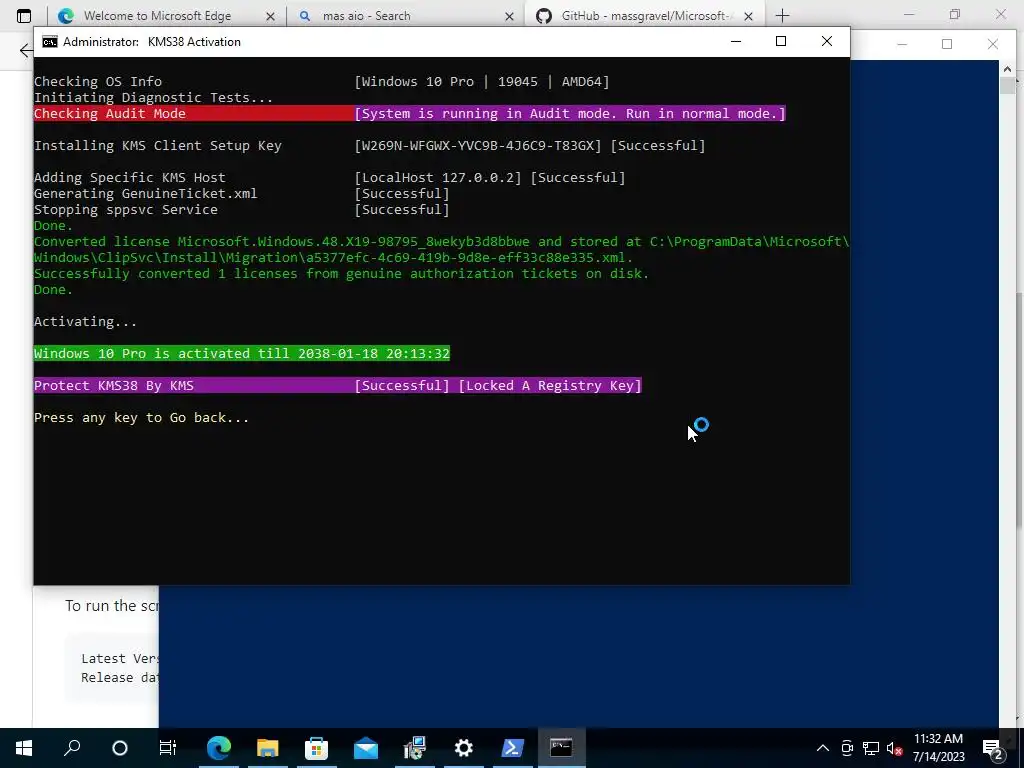Viewport: 1024px width, 768px height.
Task: Click "Windows 10 Pro is activated till" line
Action: pyautogui.click(x=242, y=353)
